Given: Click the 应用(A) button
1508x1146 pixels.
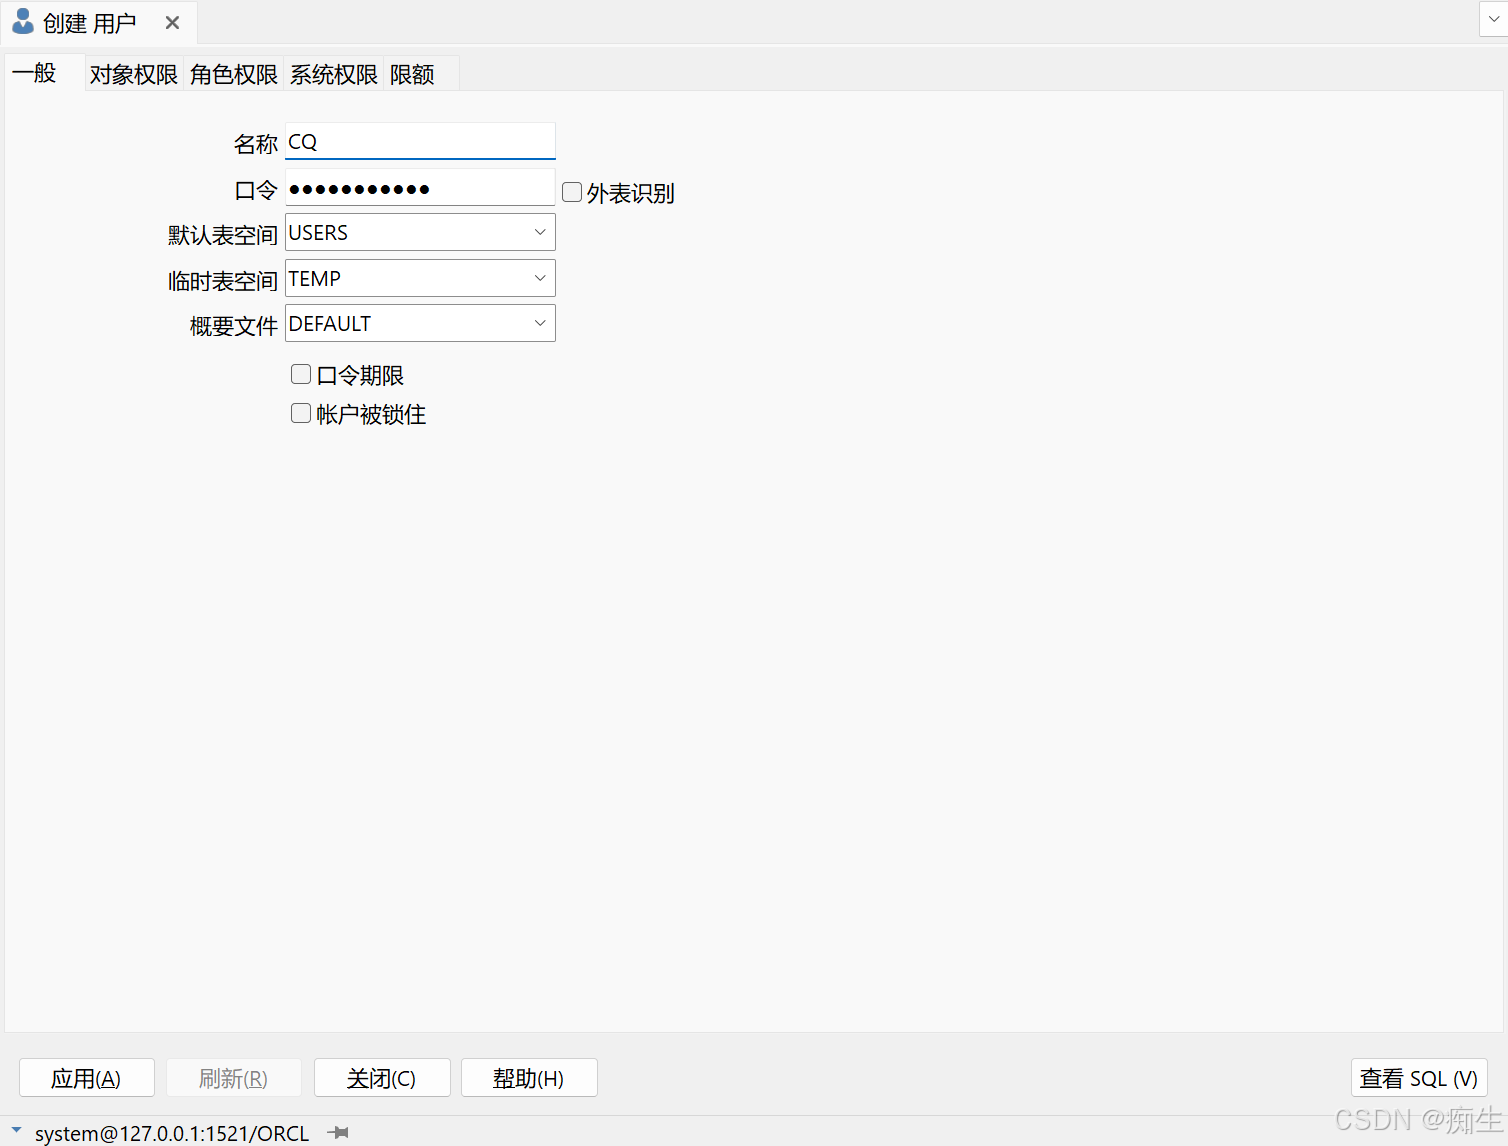Looking at the screenshot, I should pyautogui.click(x=87, y=1078).
